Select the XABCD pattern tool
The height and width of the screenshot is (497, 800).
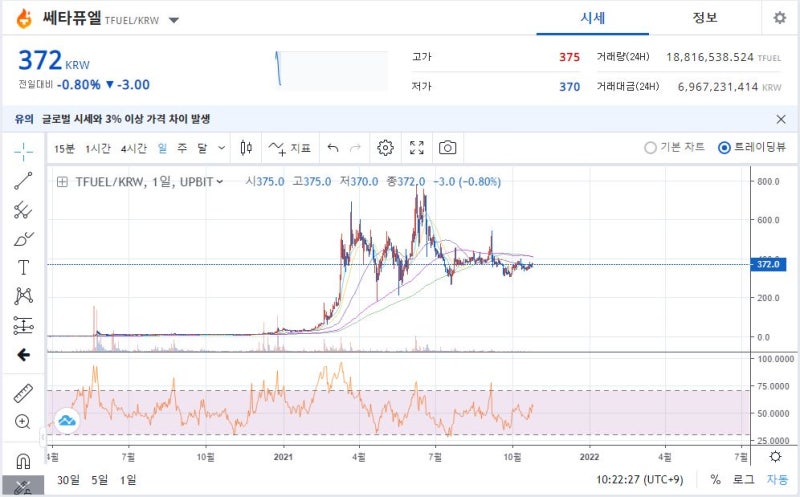(23, 296)
